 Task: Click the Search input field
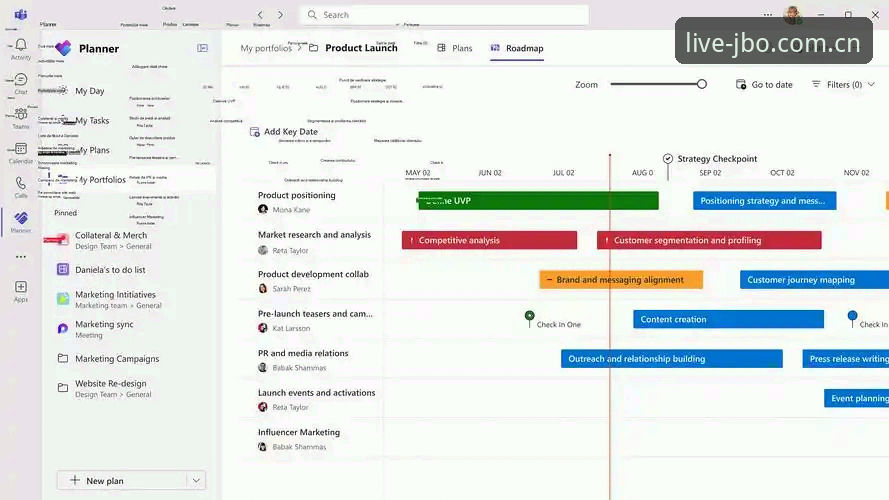tap(444, 15)
